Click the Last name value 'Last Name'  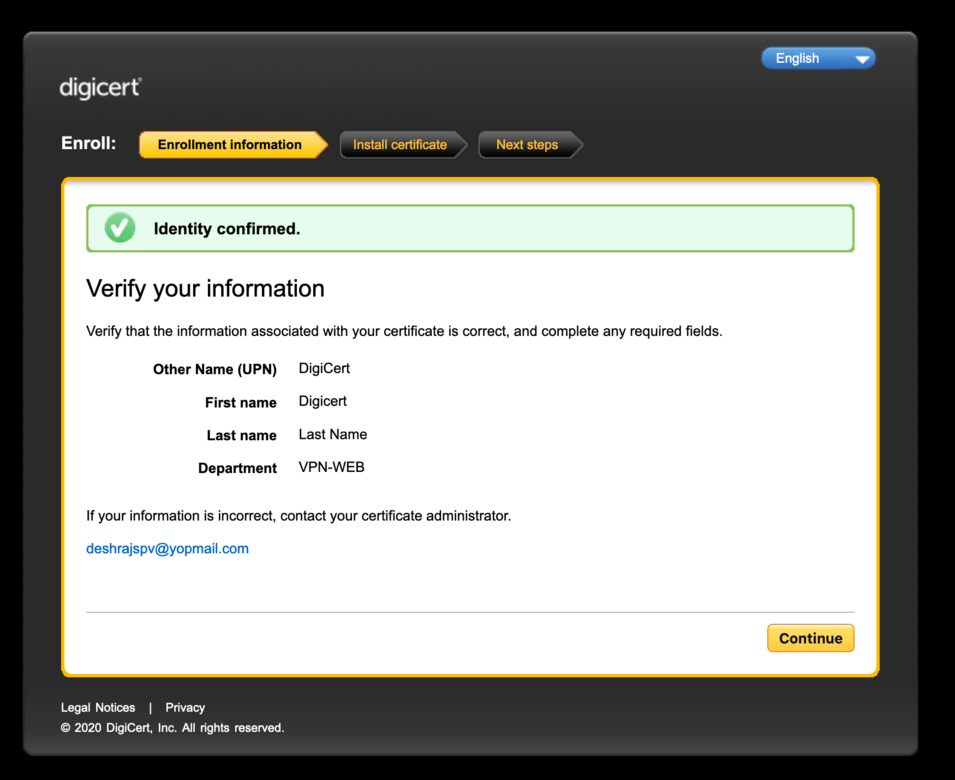point(333,434)
